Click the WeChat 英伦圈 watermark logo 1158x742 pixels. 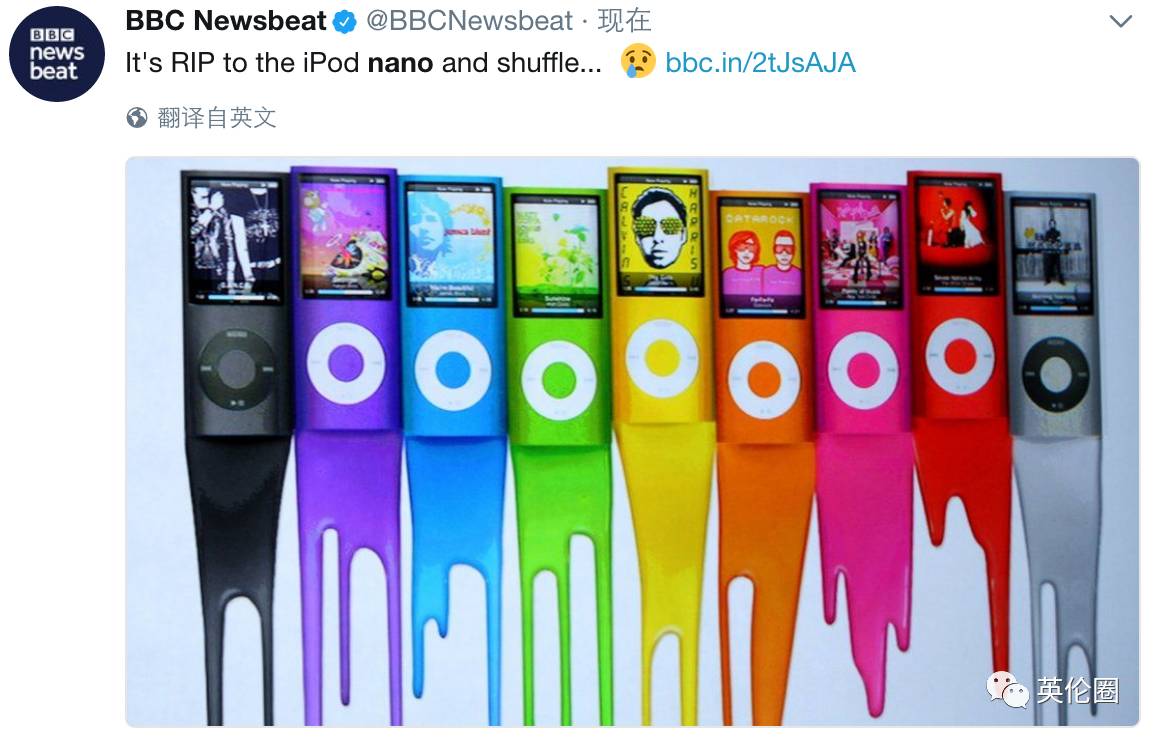[1053, 690]
